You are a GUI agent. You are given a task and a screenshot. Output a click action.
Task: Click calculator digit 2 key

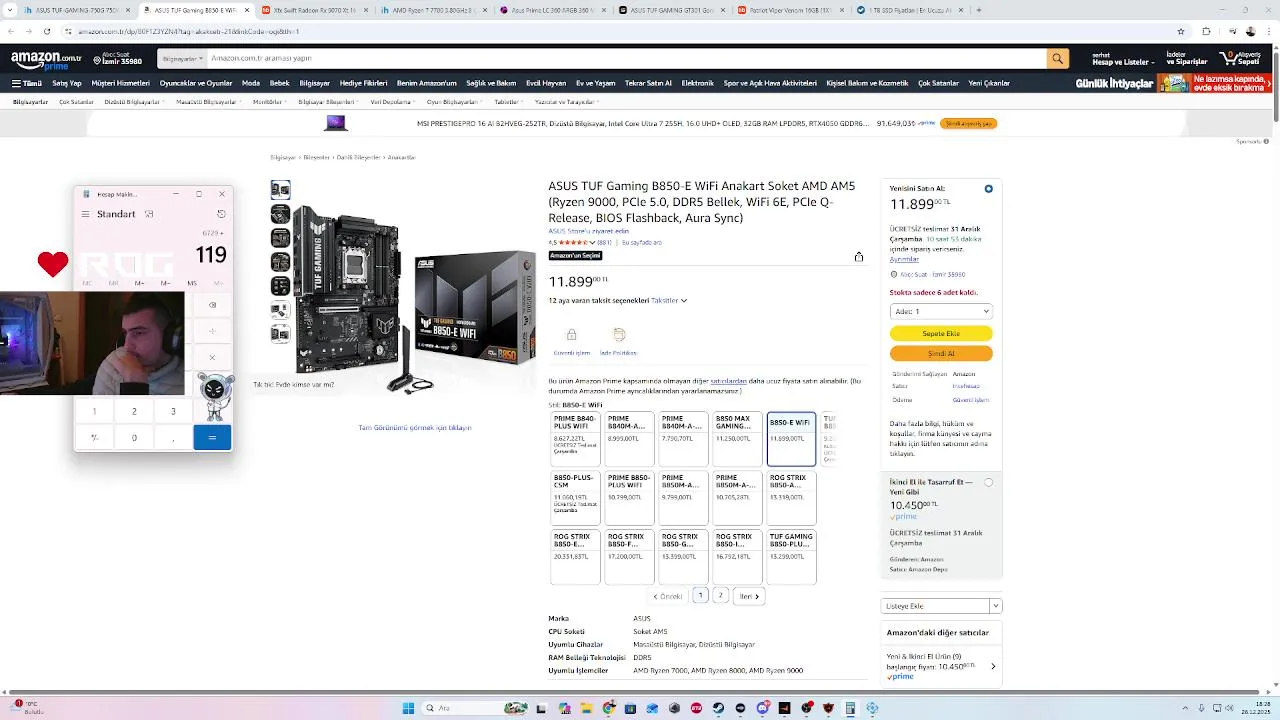point(134,411)
